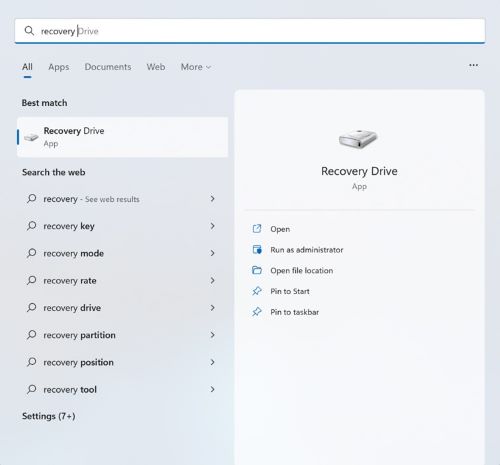The height and width of the screenshot is (465, 500).
Task: Switch to the Documents tab
Action: point(108,67)
